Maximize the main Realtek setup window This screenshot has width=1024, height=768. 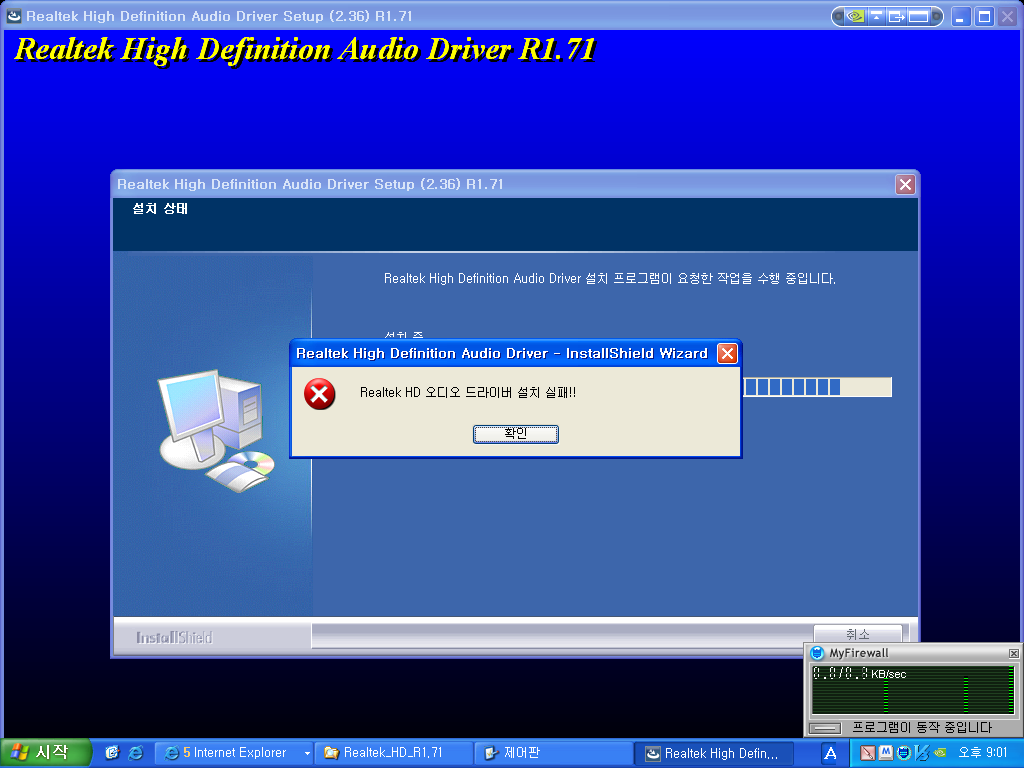(x=984, y=16)
